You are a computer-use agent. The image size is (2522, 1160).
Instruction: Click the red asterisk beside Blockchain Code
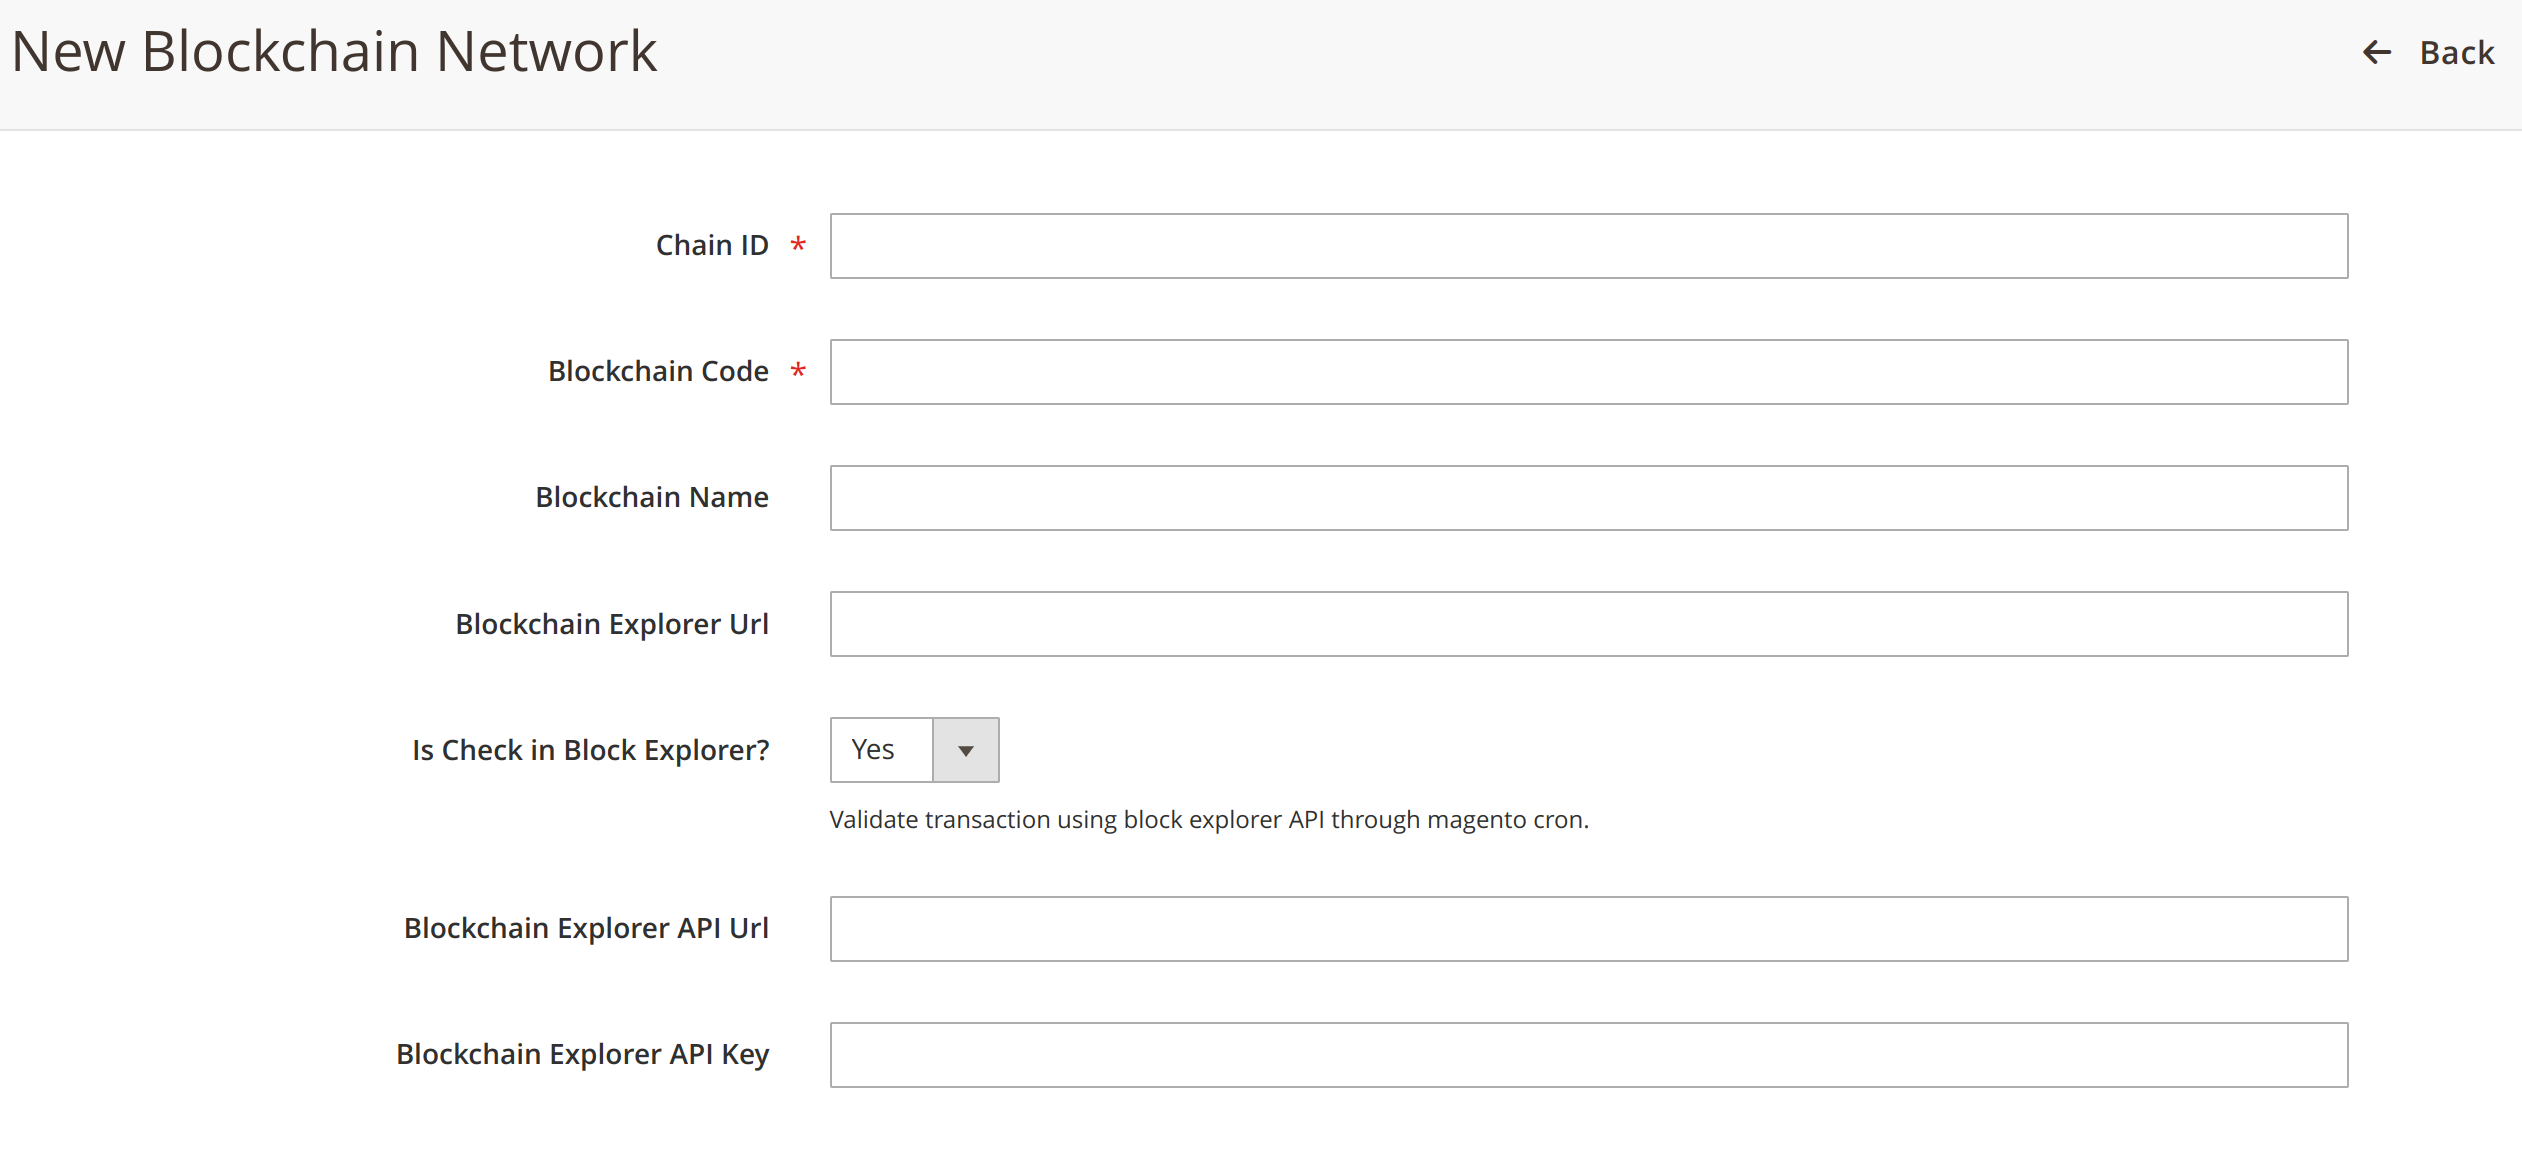pos(798,371)
